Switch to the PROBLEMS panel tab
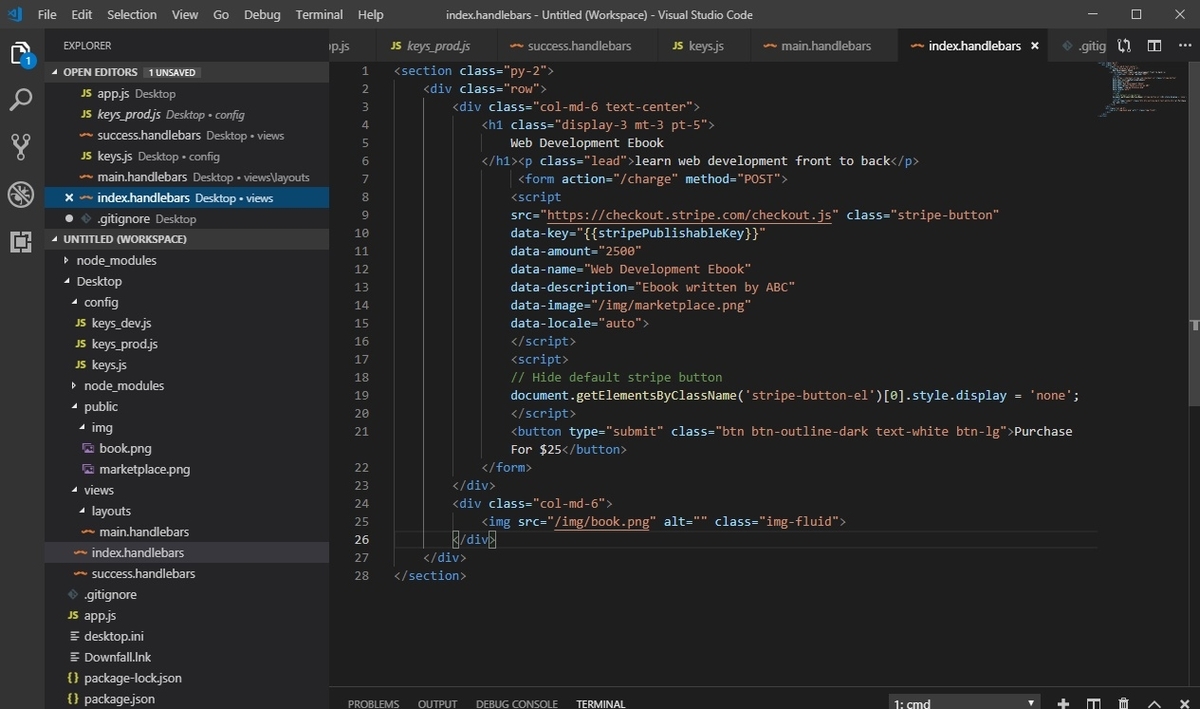The width and height of the screenshot is (1200, 709). 373,704
